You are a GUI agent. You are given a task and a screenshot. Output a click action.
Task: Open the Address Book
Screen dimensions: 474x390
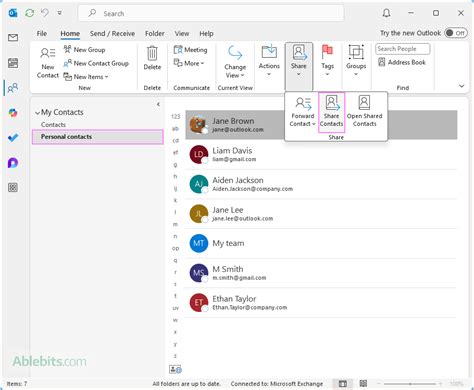[x=402, y=62]
